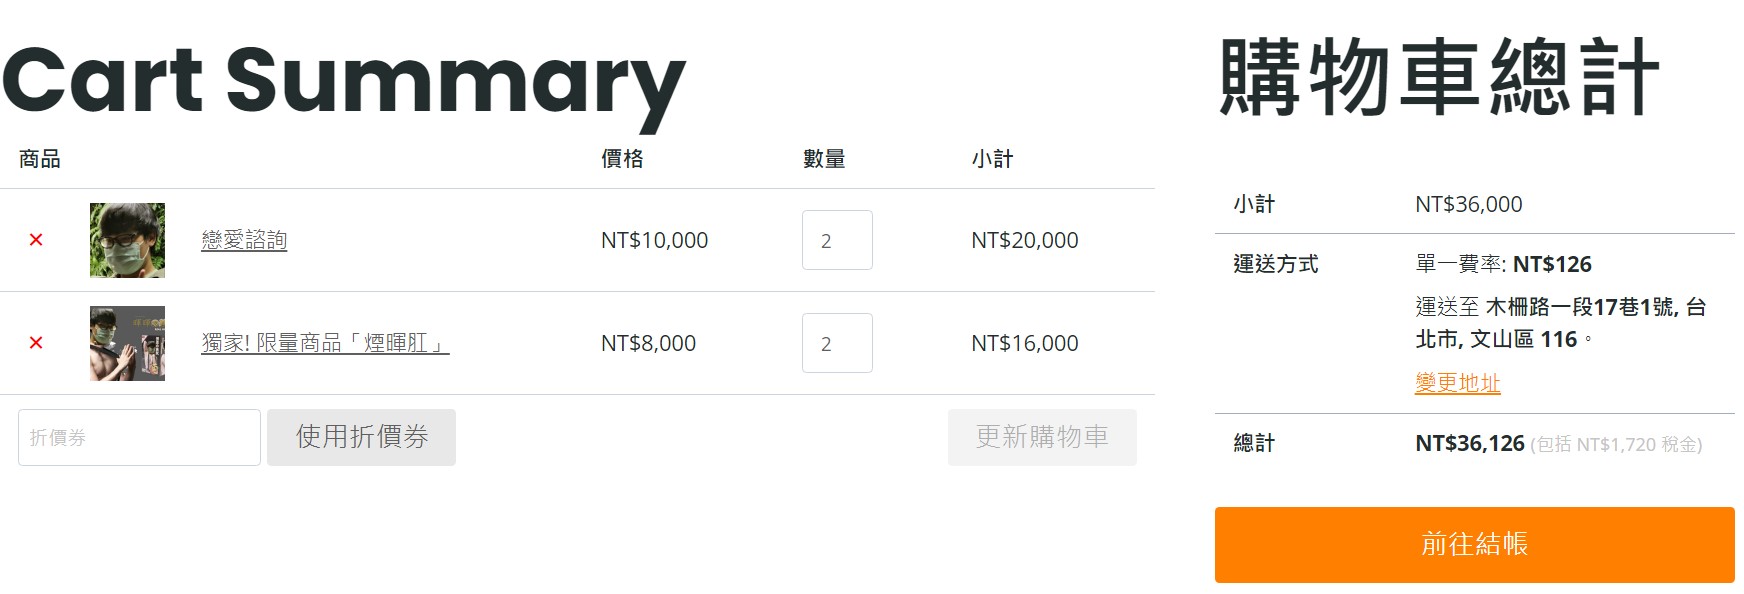Click the Cart Summary heading
The image size is (1744, 594).
tap(343, 80)
